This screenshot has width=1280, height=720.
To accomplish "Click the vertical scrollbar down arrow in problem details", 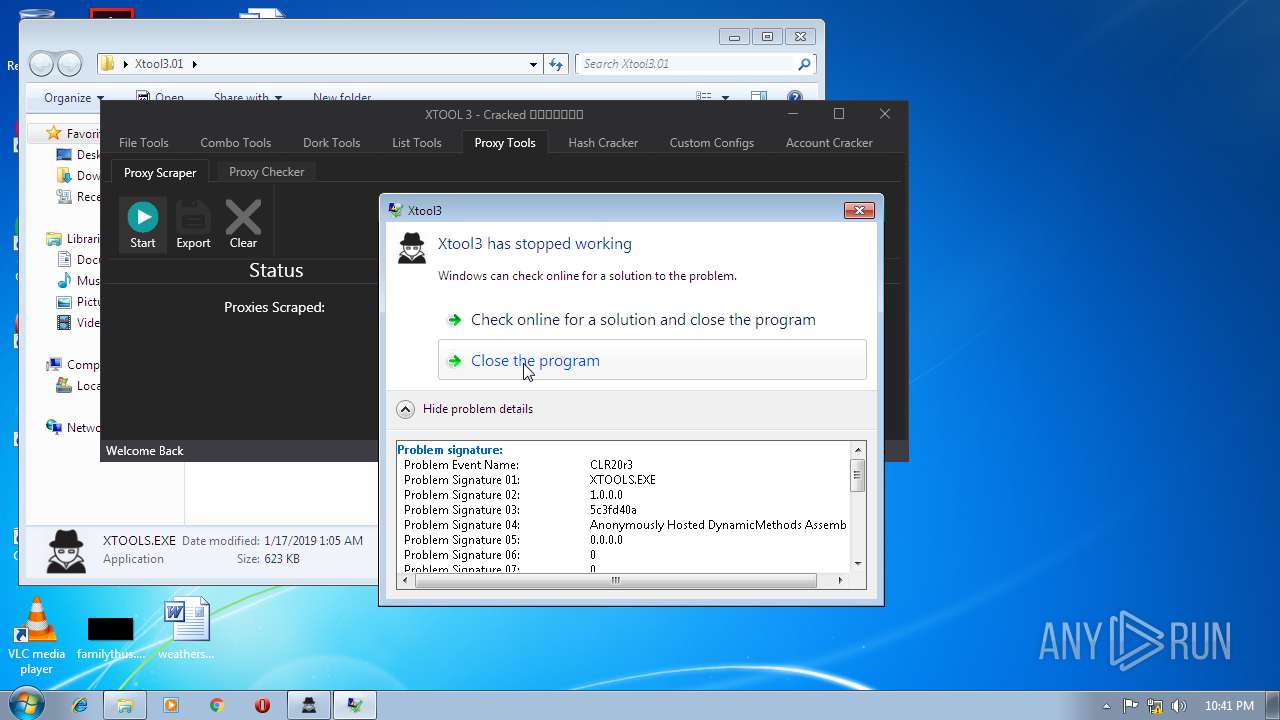I will point(857,564).
